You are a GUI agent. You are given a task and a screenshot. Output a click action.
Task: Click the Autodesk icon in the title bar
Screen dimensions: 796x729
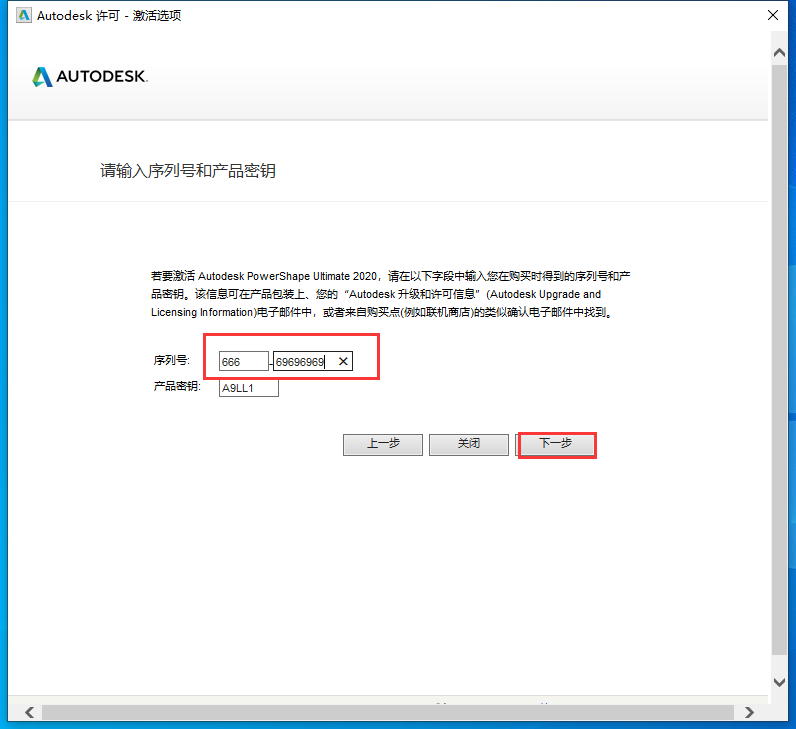tap(24, 16)
